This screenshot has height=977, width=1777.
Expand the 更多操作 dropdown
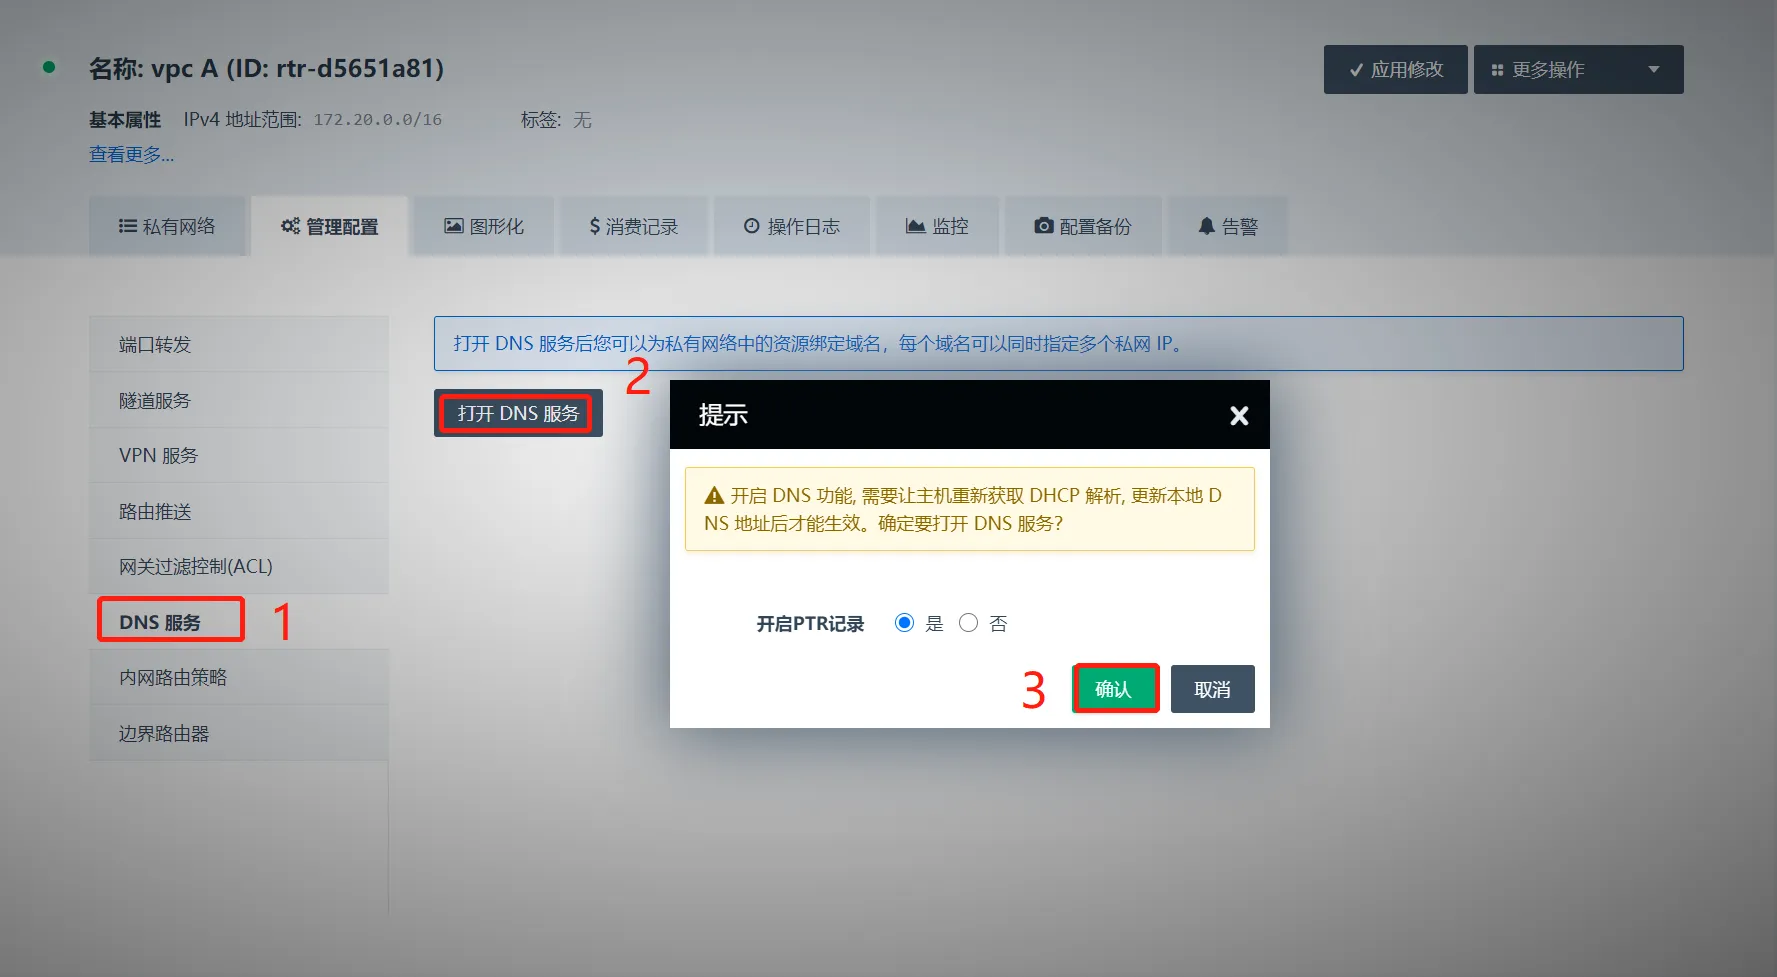(x=1577, y=70)
